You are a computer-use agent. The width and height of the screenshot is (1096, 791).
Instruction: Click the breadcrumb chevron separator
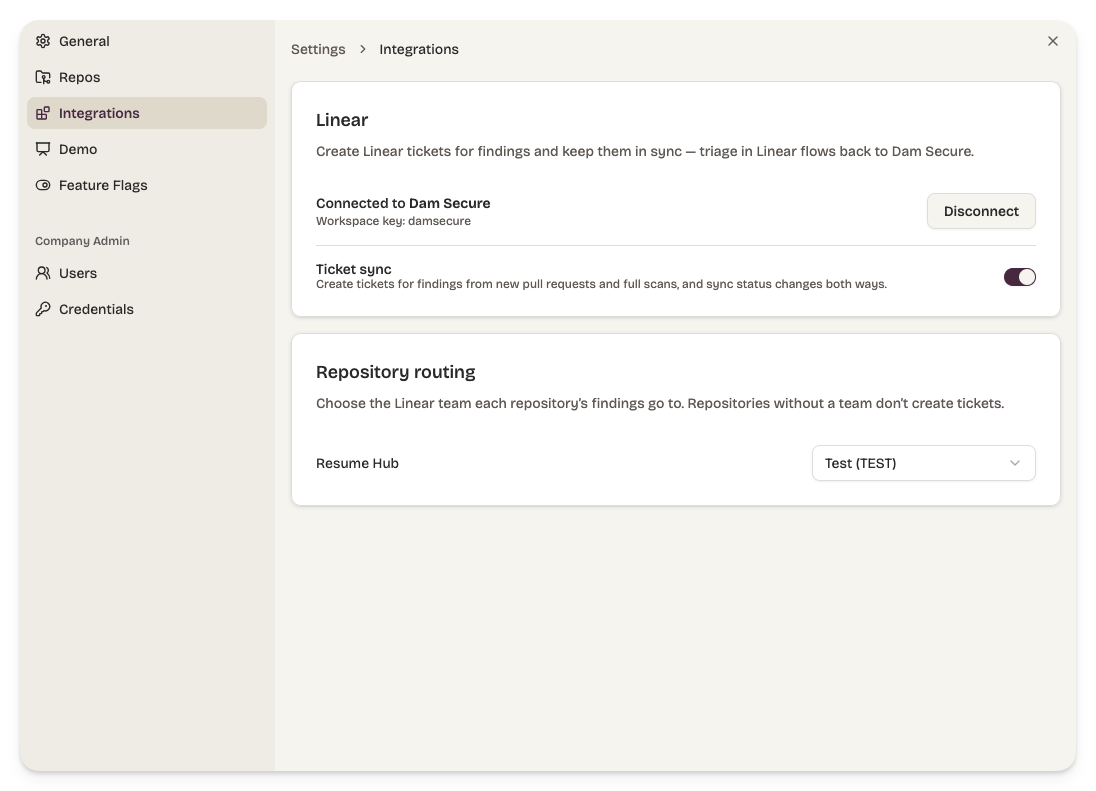click(363, 49)
